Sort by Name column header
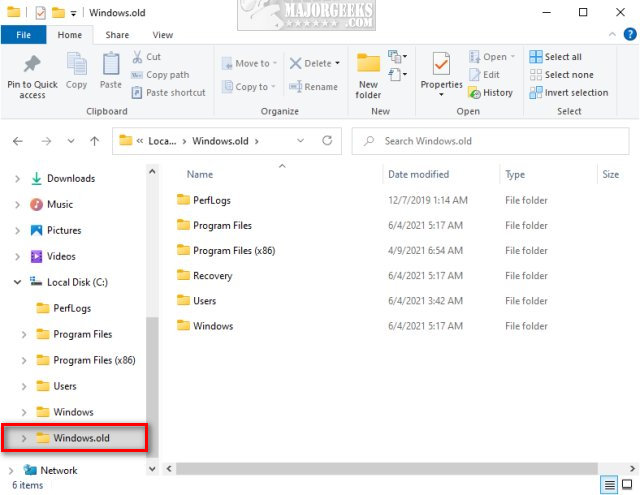 point(200,175)
